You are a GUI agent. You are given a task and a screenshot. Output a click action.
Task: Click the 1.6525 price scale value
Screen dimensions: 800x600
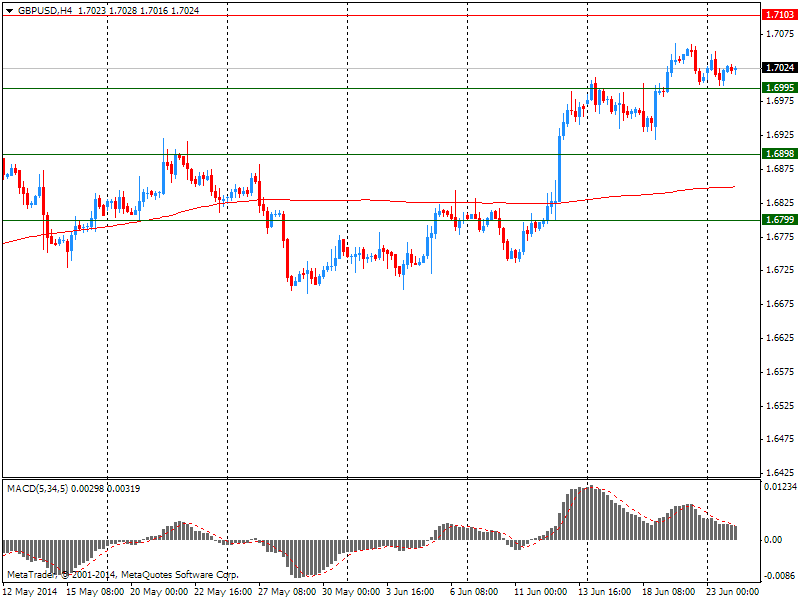click(780, 406)
